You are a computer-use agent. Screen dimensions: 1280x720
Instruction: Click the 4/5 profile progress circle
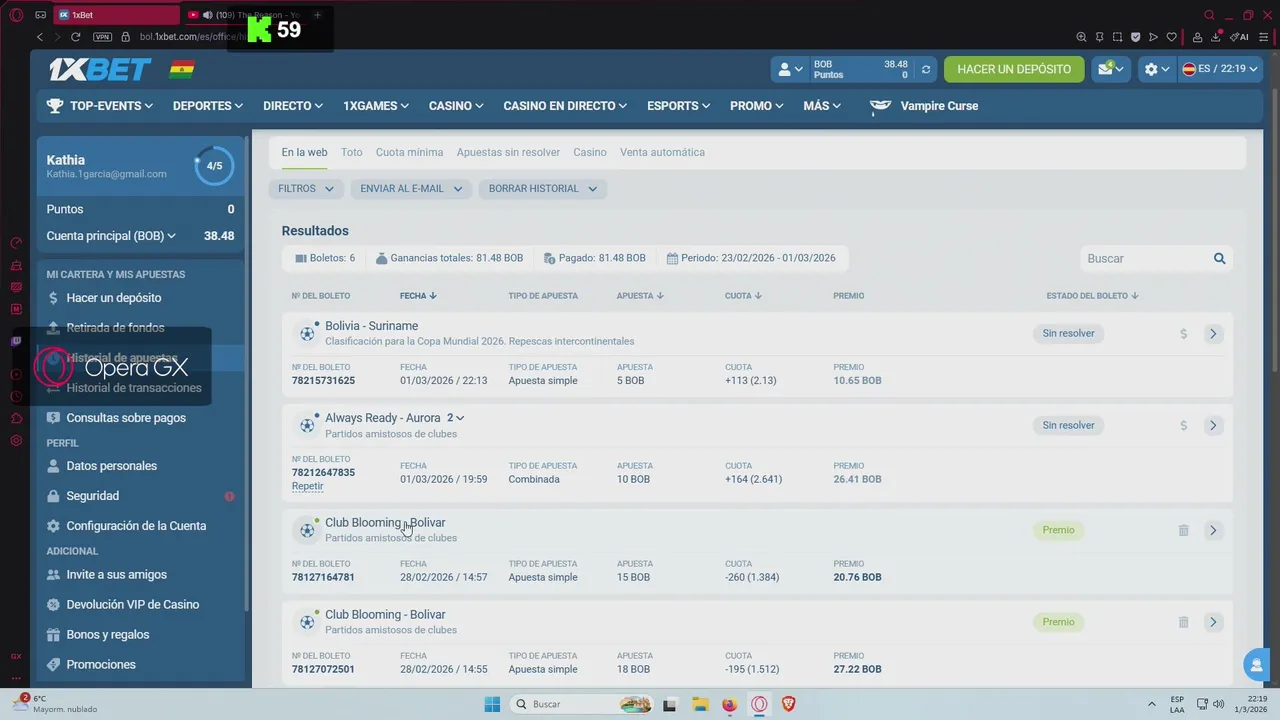click(214, 166)
